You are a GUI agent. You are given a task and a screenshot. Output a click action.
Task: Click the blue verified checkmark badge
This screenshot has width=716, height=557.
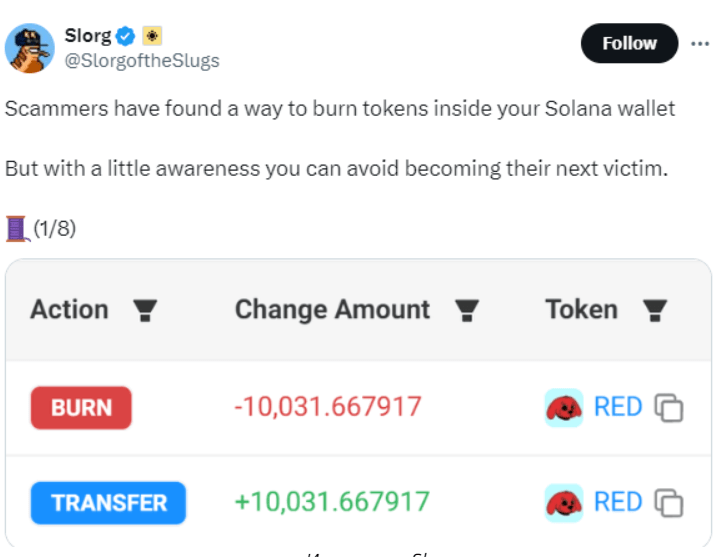coord(125,36)
